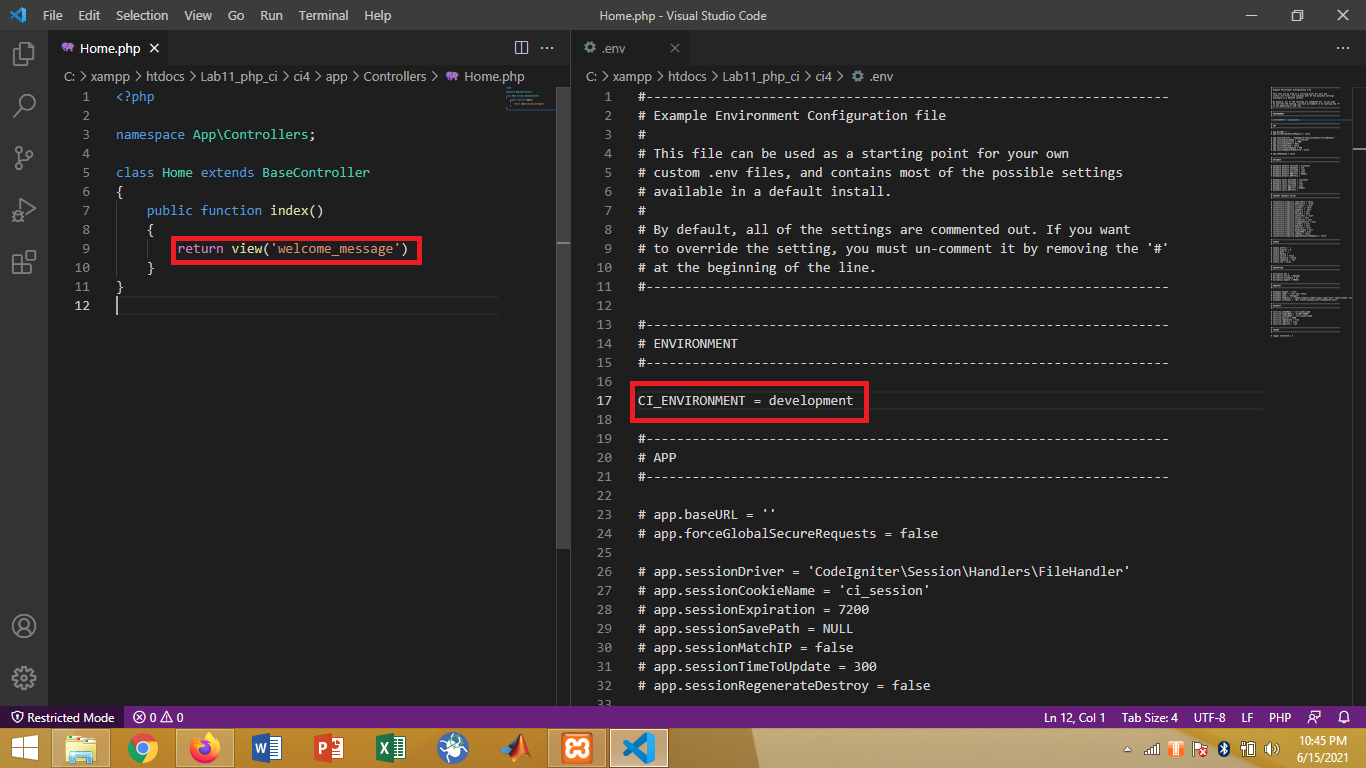This screenshot has width=1366, height=768.
Task: Open notifications via the bell icon
Action: point(1345,717)
